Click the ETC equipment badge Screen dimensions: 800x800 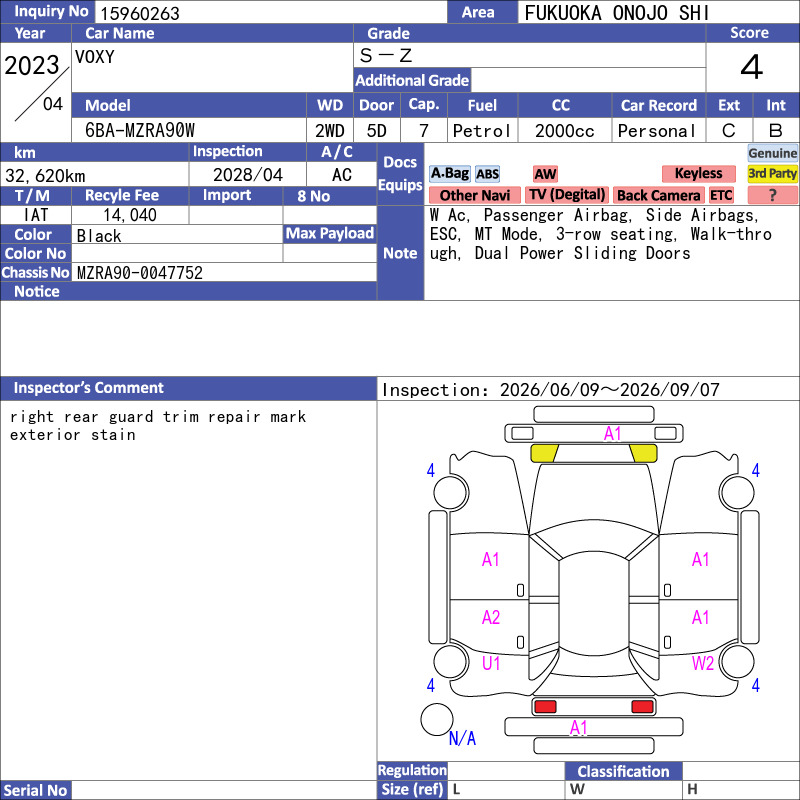point(721,195)
